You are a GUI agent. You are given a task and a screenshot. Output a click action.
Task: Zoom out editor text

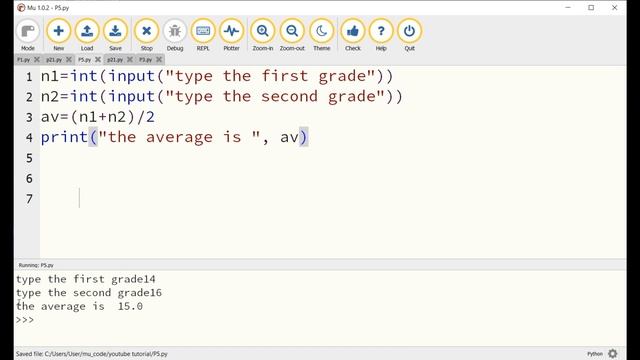(x=292, y=35)
